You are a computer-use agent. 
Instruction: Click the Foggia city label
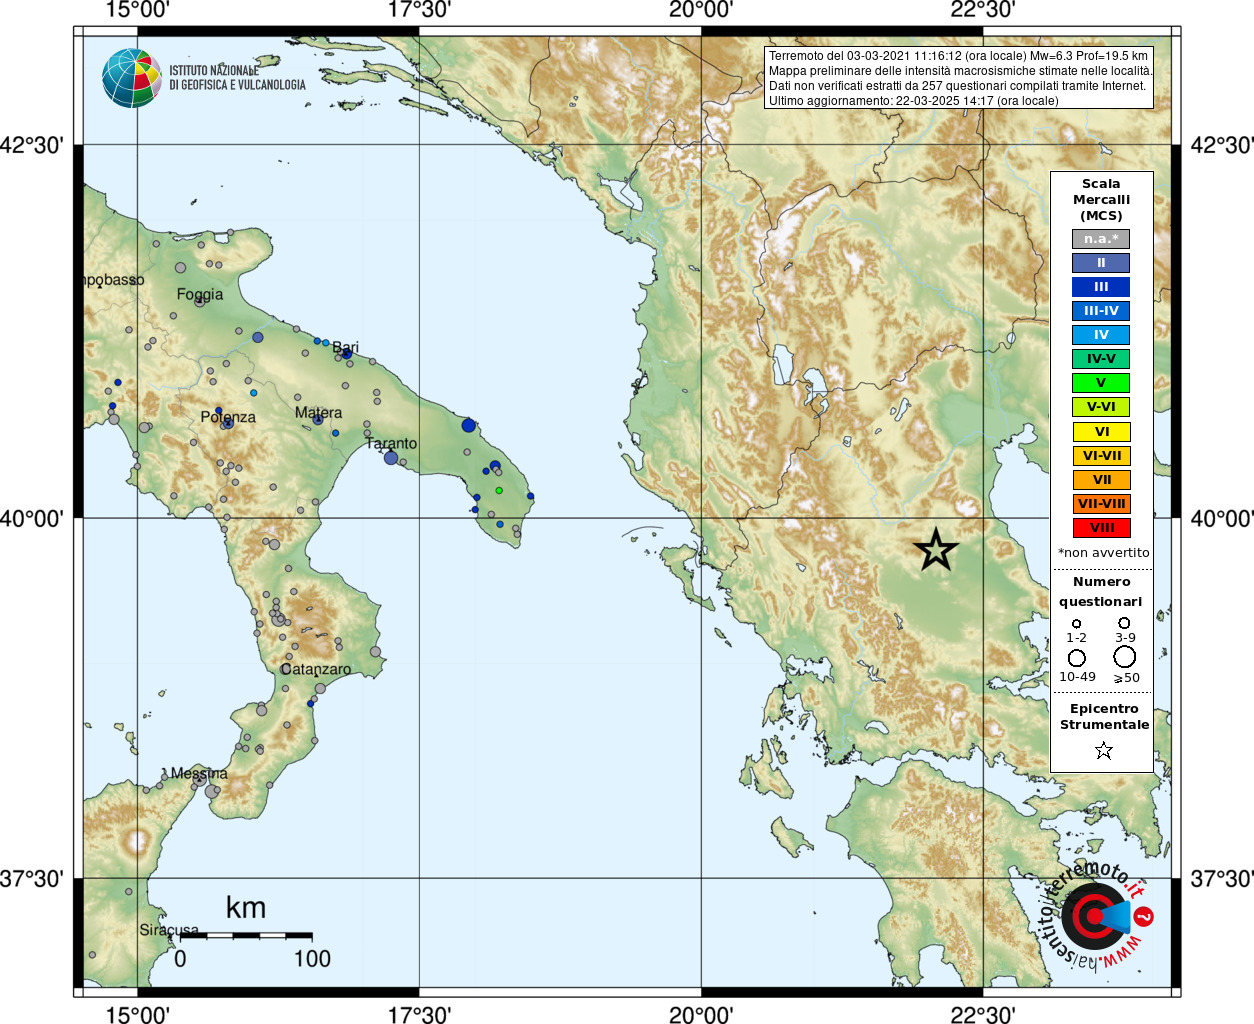pyautogui.click(x=200, y=294)
